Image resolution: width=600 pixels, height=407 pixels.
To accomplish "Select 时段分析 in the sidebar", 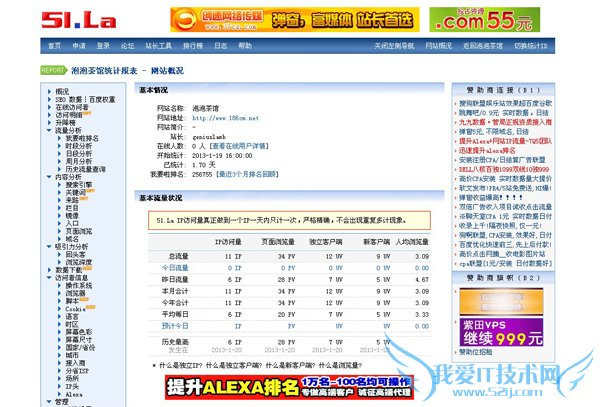I will point(79,146).
